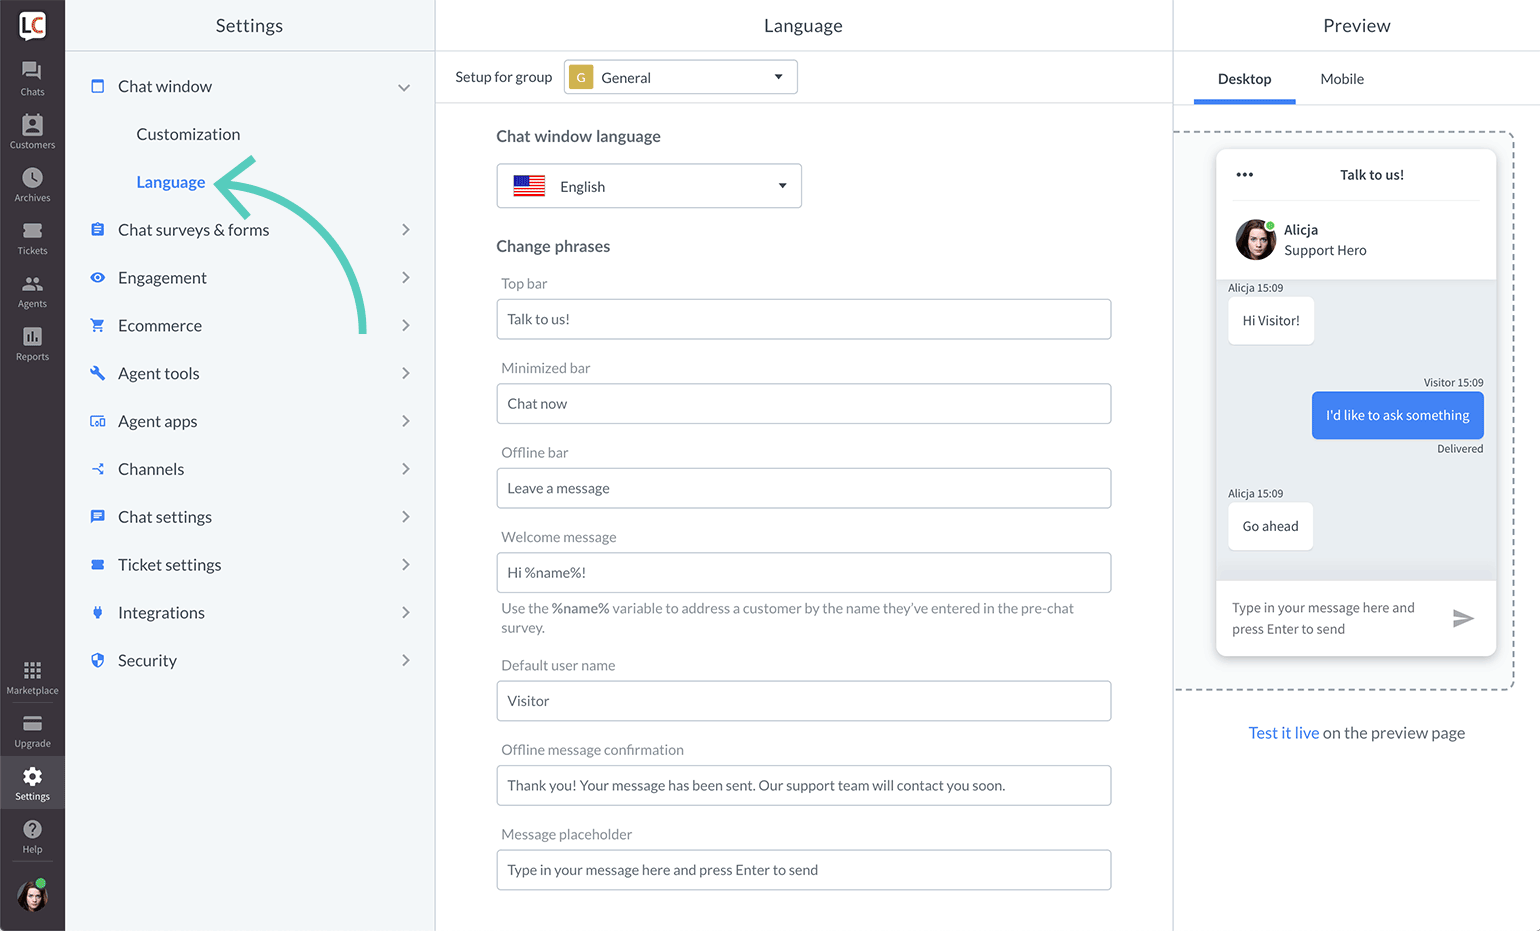Select the Desktop preview tab

(x=1244, y=79)
